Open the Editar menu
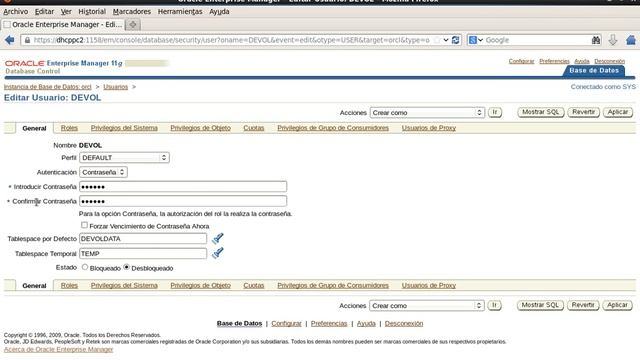The height and width of the screenshot is (360, 640). point(44,11)
